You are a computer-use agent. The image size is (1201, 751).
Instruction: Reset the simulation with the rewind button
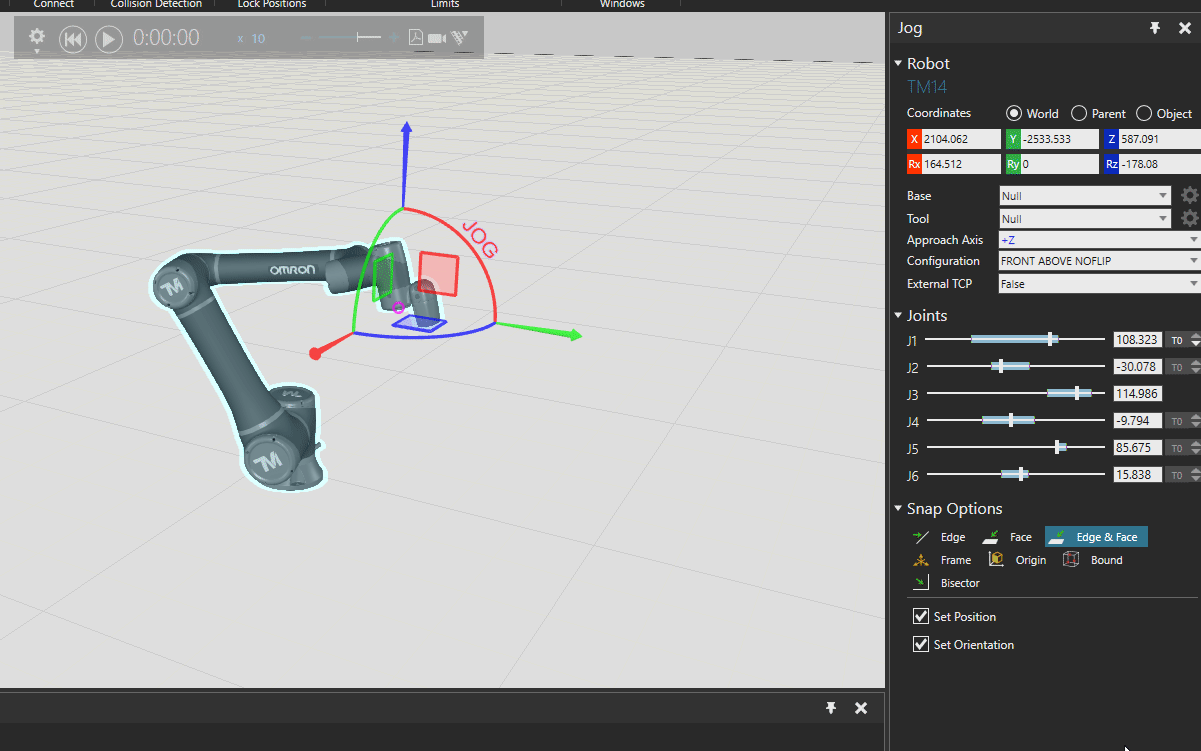point(73,39)
